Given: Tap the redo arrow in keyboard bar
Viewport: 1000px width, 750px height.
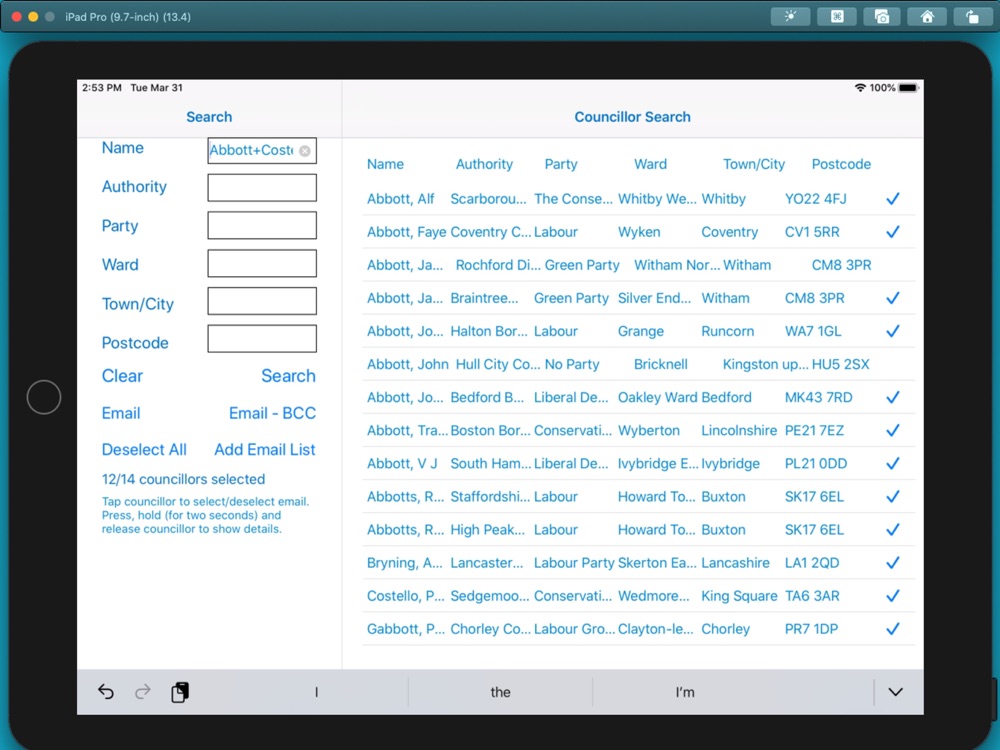Looking at the screenshot, I should 143,692.
